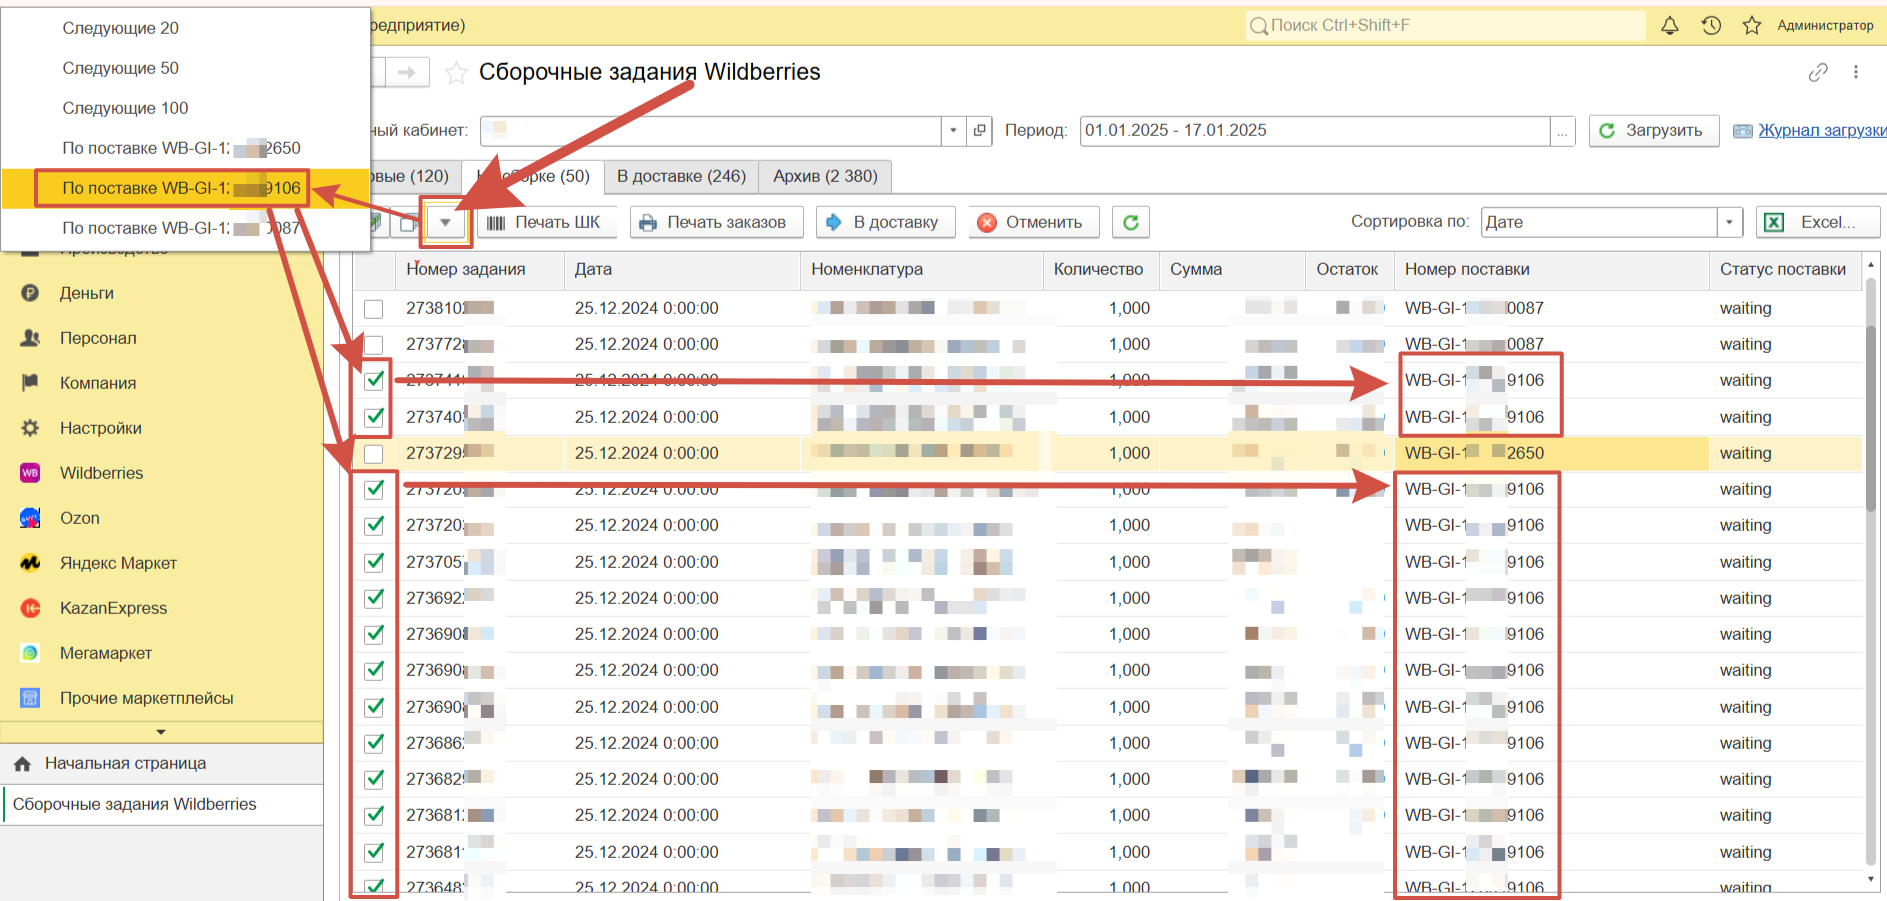Image resolution: width=1887 pixels, height=901 pixels.
Task: Click Отменить button
Action: 1033,222
